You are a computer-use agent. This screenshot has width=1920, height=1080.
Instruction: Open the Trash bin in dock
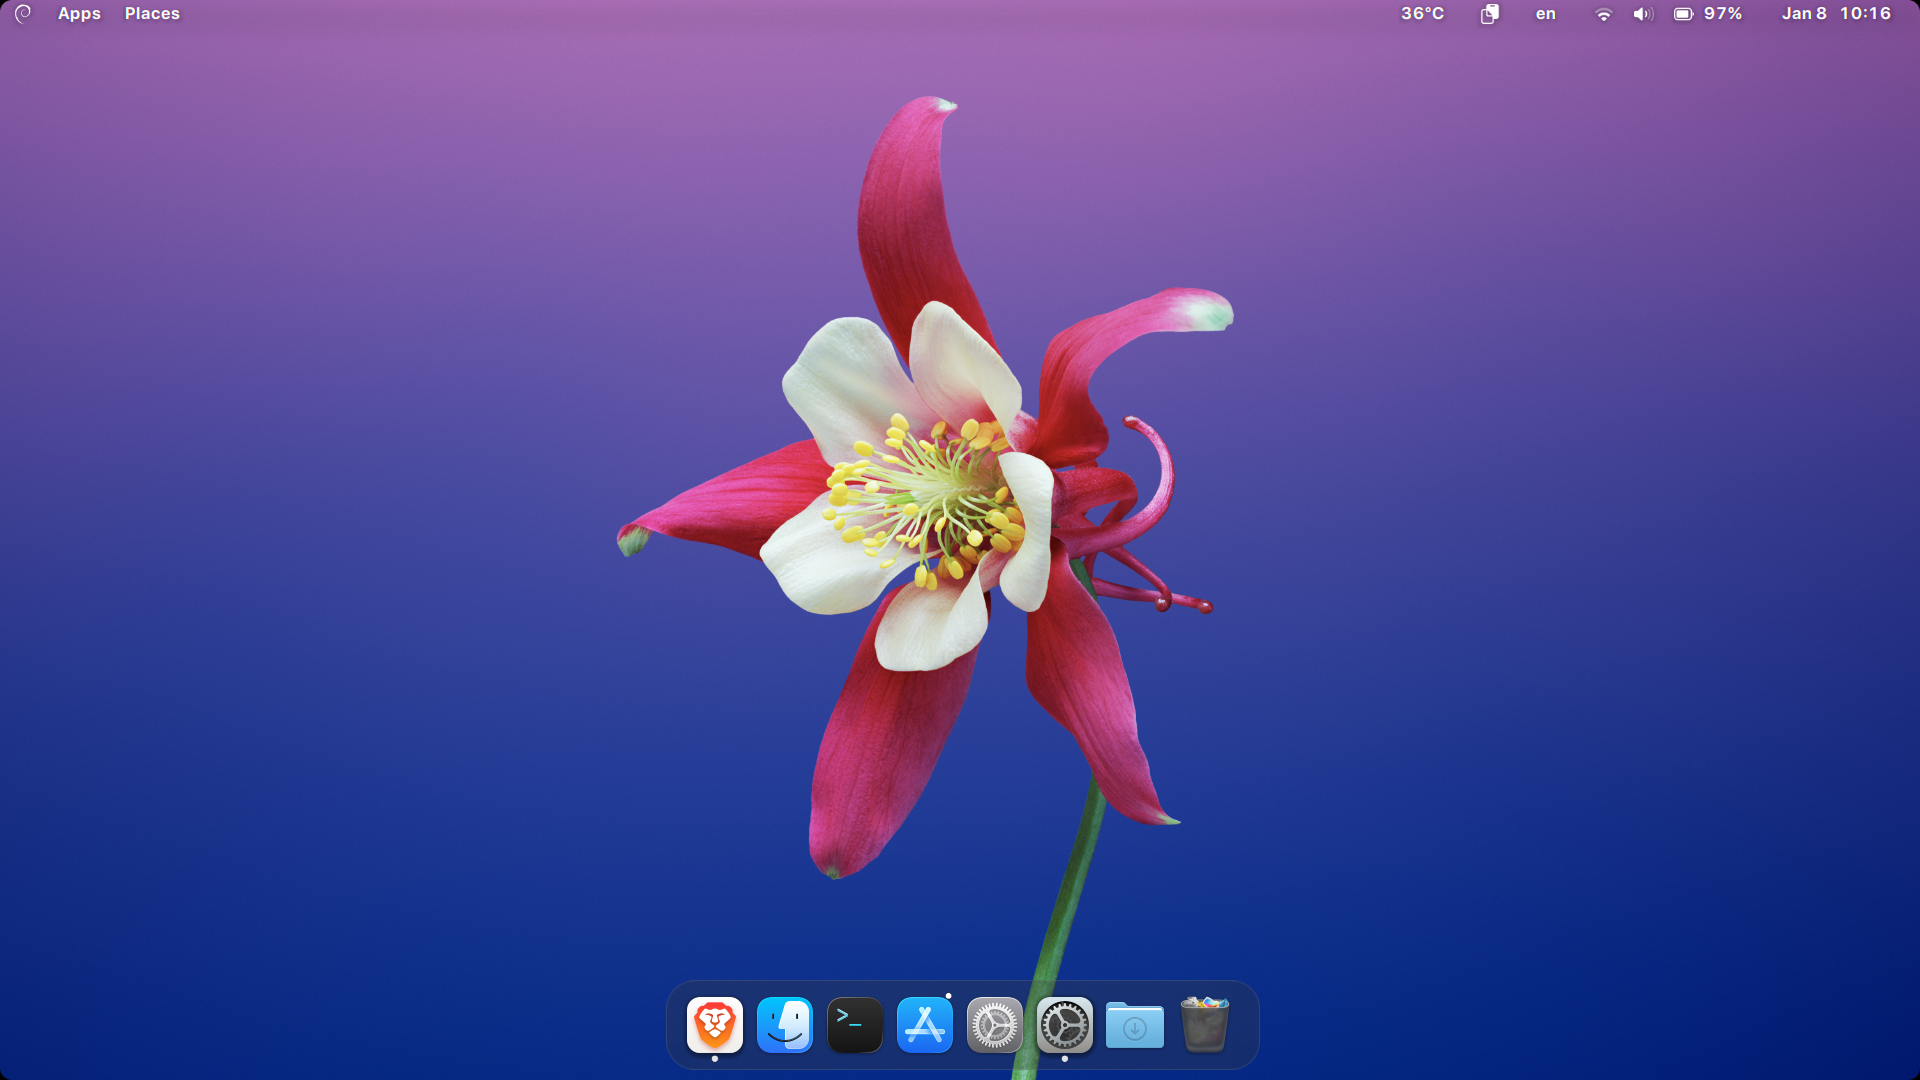(1204, 1025)
